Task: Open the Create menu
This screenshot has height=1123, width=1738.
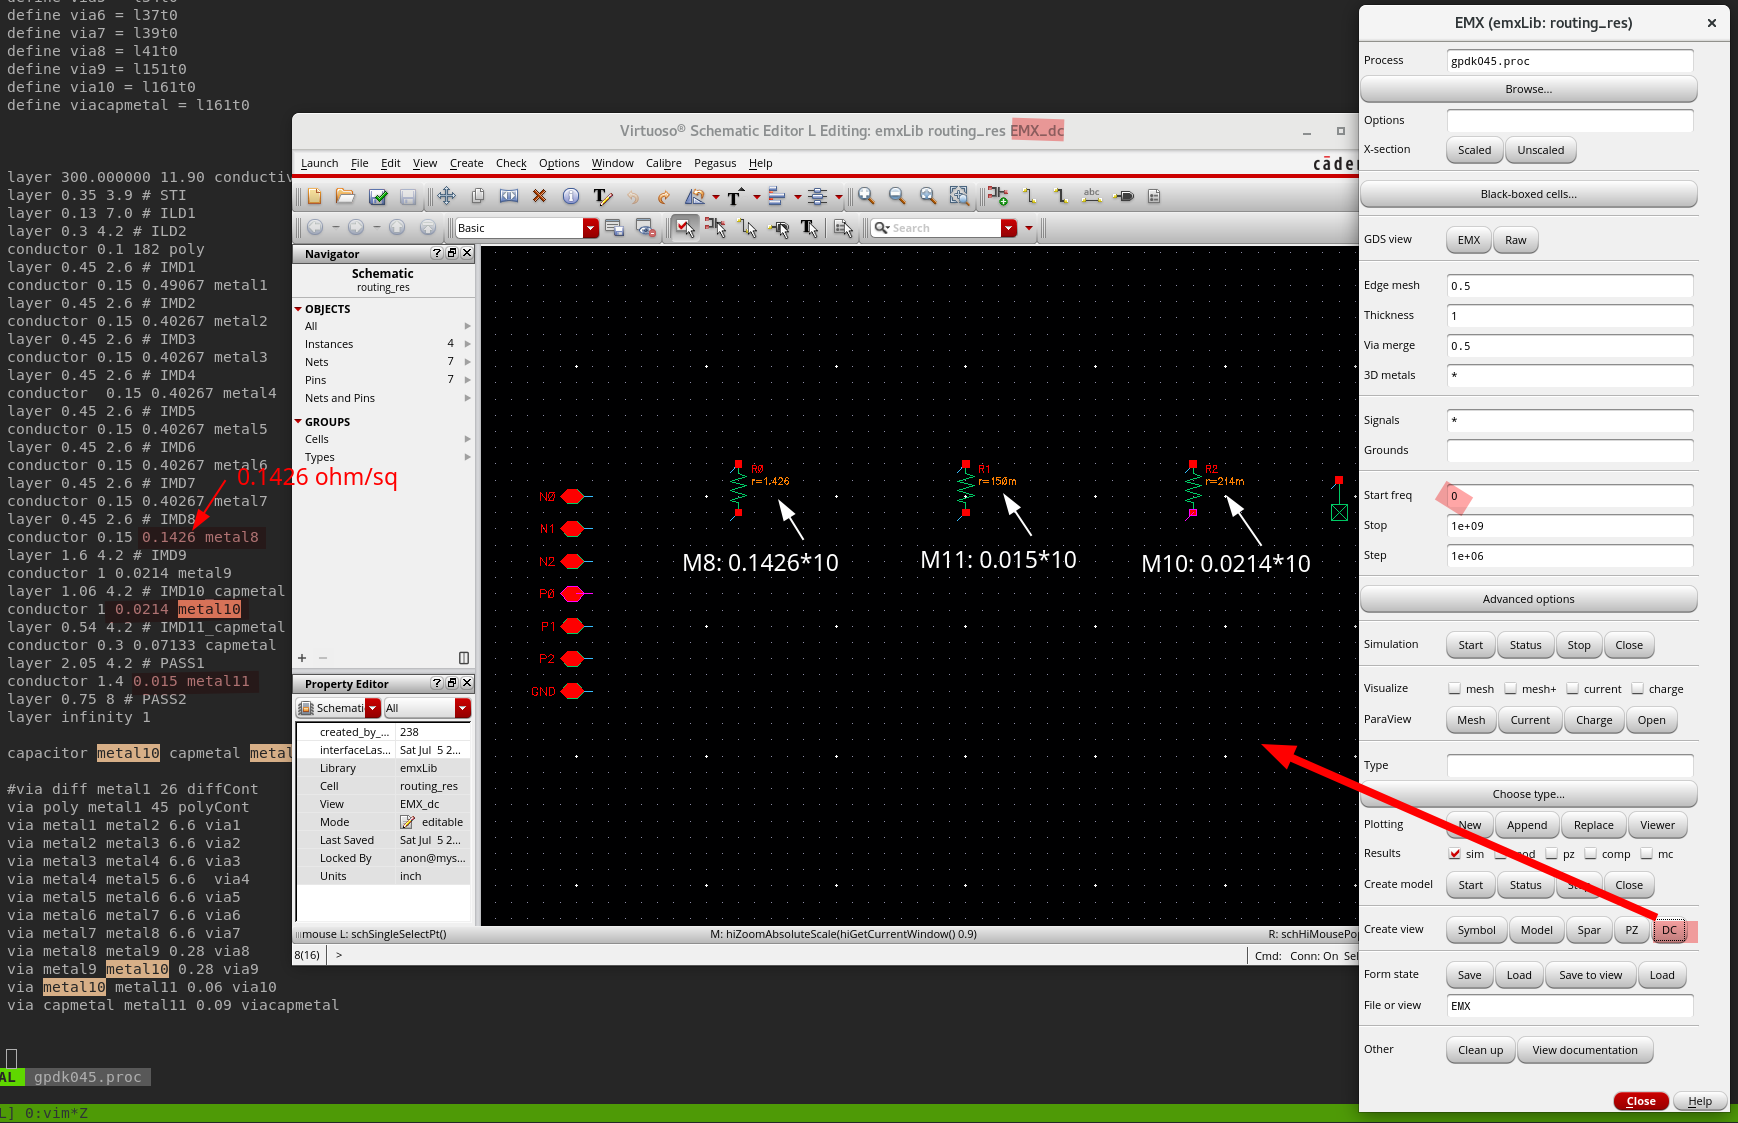Action: click(466, 163)
